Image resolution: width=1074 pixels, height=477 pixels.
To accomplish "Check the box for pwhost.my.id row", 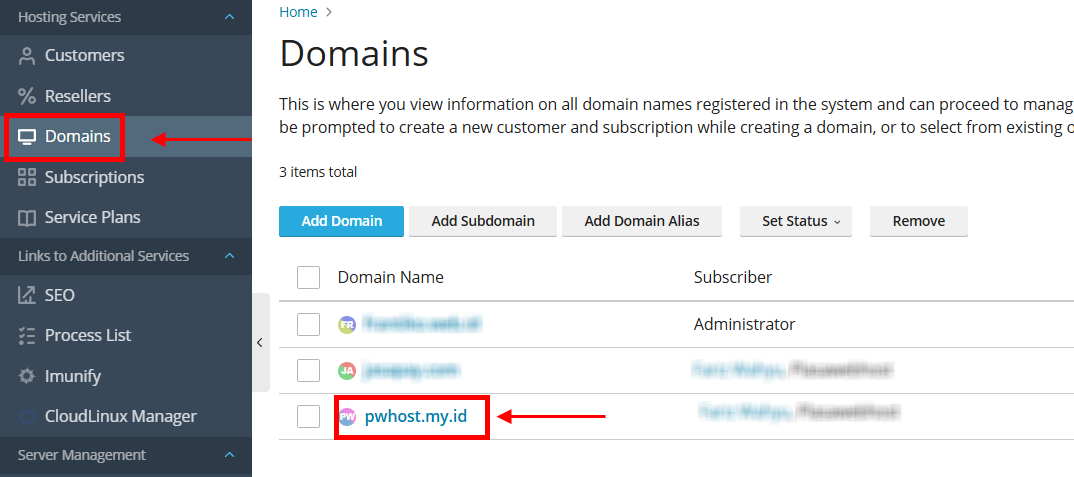I will pyautogui.click(x=308, y=416).
